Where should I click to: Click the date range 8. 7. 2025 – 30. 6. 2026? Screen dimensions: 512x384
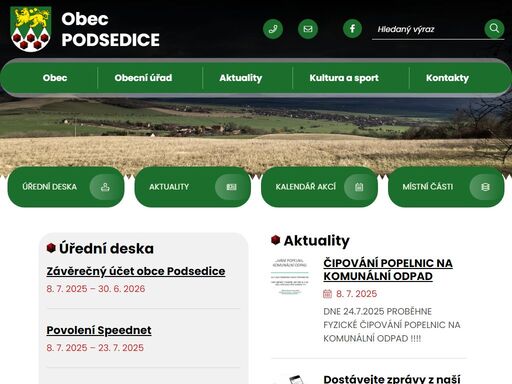(96, 289)
